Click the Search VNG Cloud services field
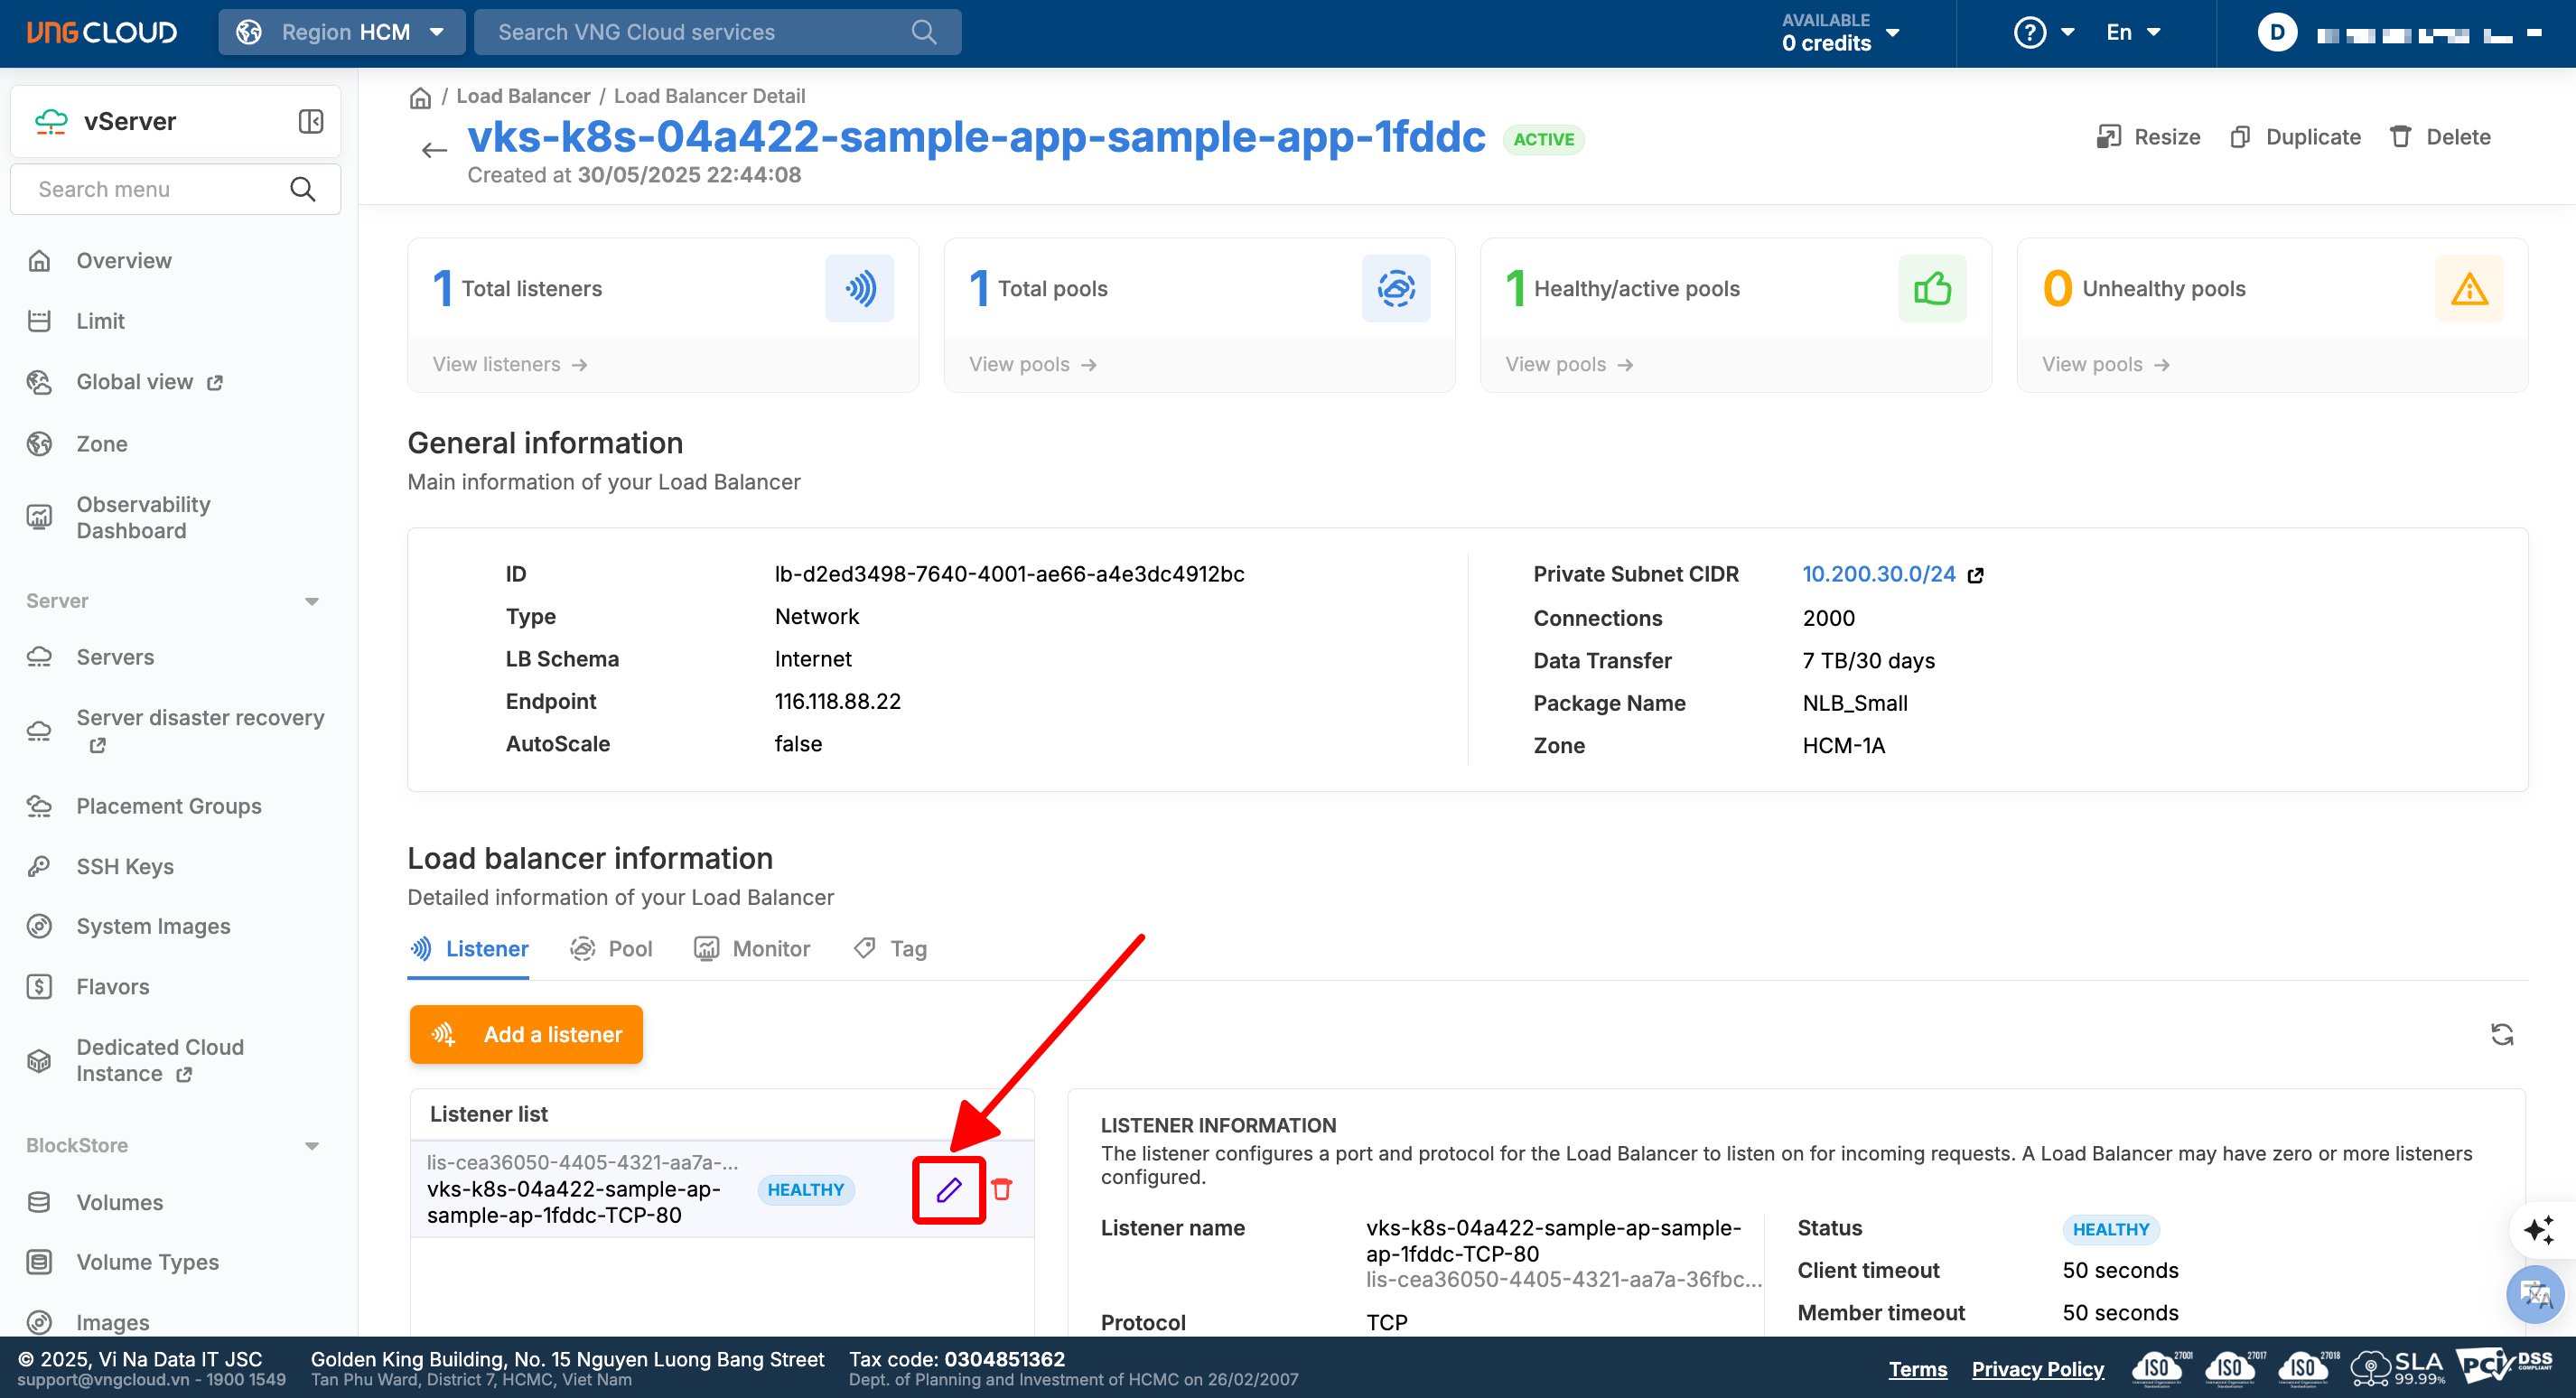Image resolution: width=2576 pixels, height=1398 pixels. pyautogui.click(x=700, y=32)
